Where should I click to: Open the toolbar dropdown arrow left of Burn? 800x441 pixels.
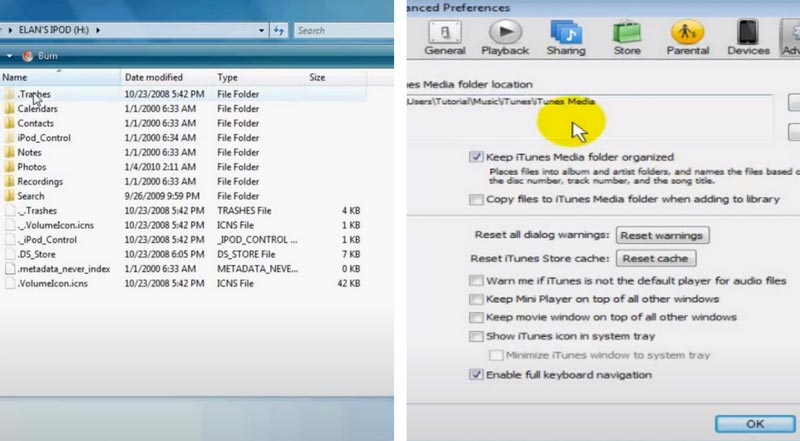[x=9, y=56]
